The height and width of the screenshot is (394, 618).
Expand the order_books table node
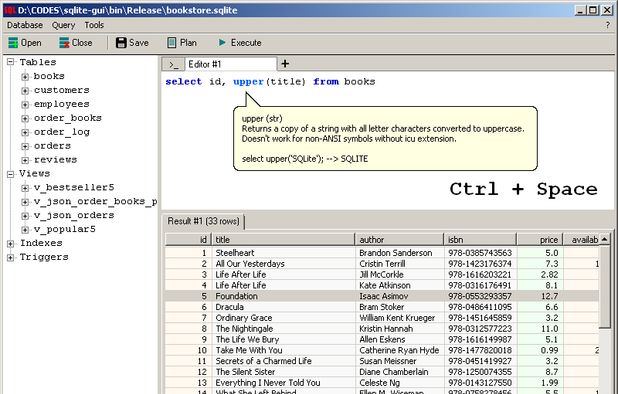[x=25, y=118]
